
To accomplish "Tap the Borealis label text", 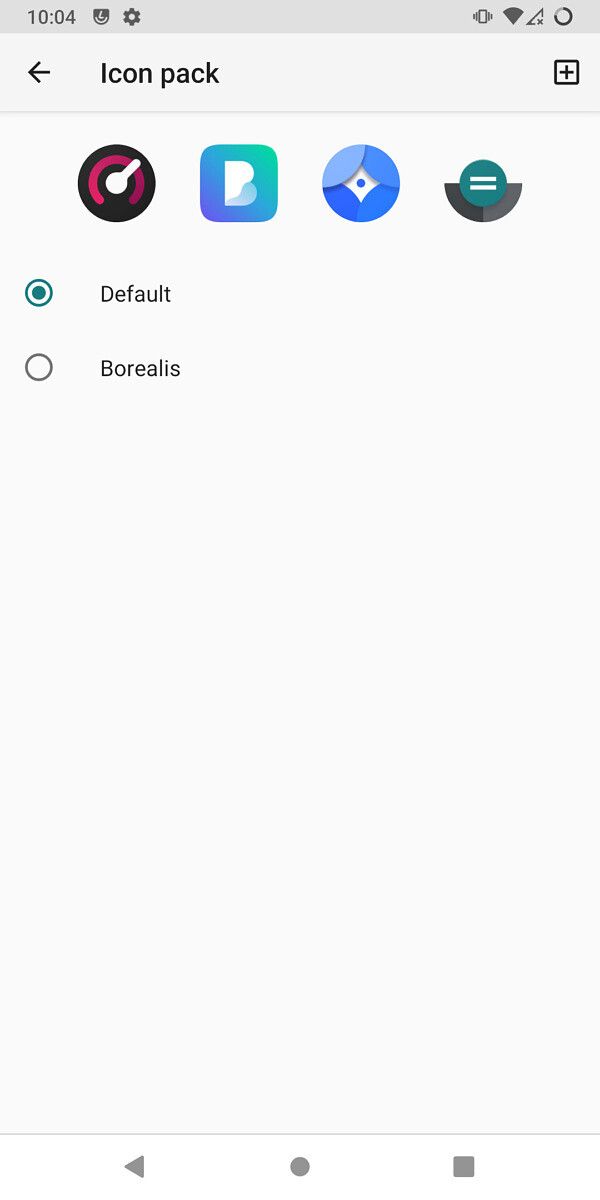I will click(x=139, y=367).
